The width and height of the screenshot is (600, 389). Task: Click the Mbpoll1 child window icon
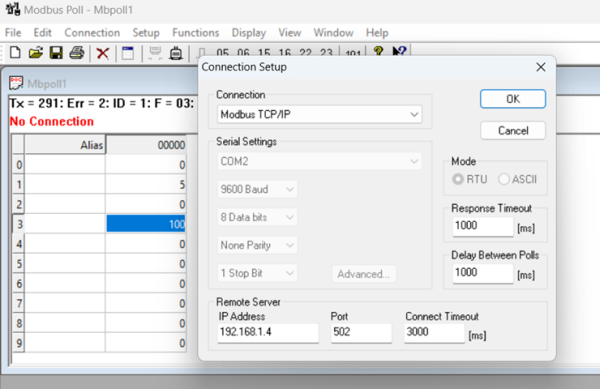[16, 83]
